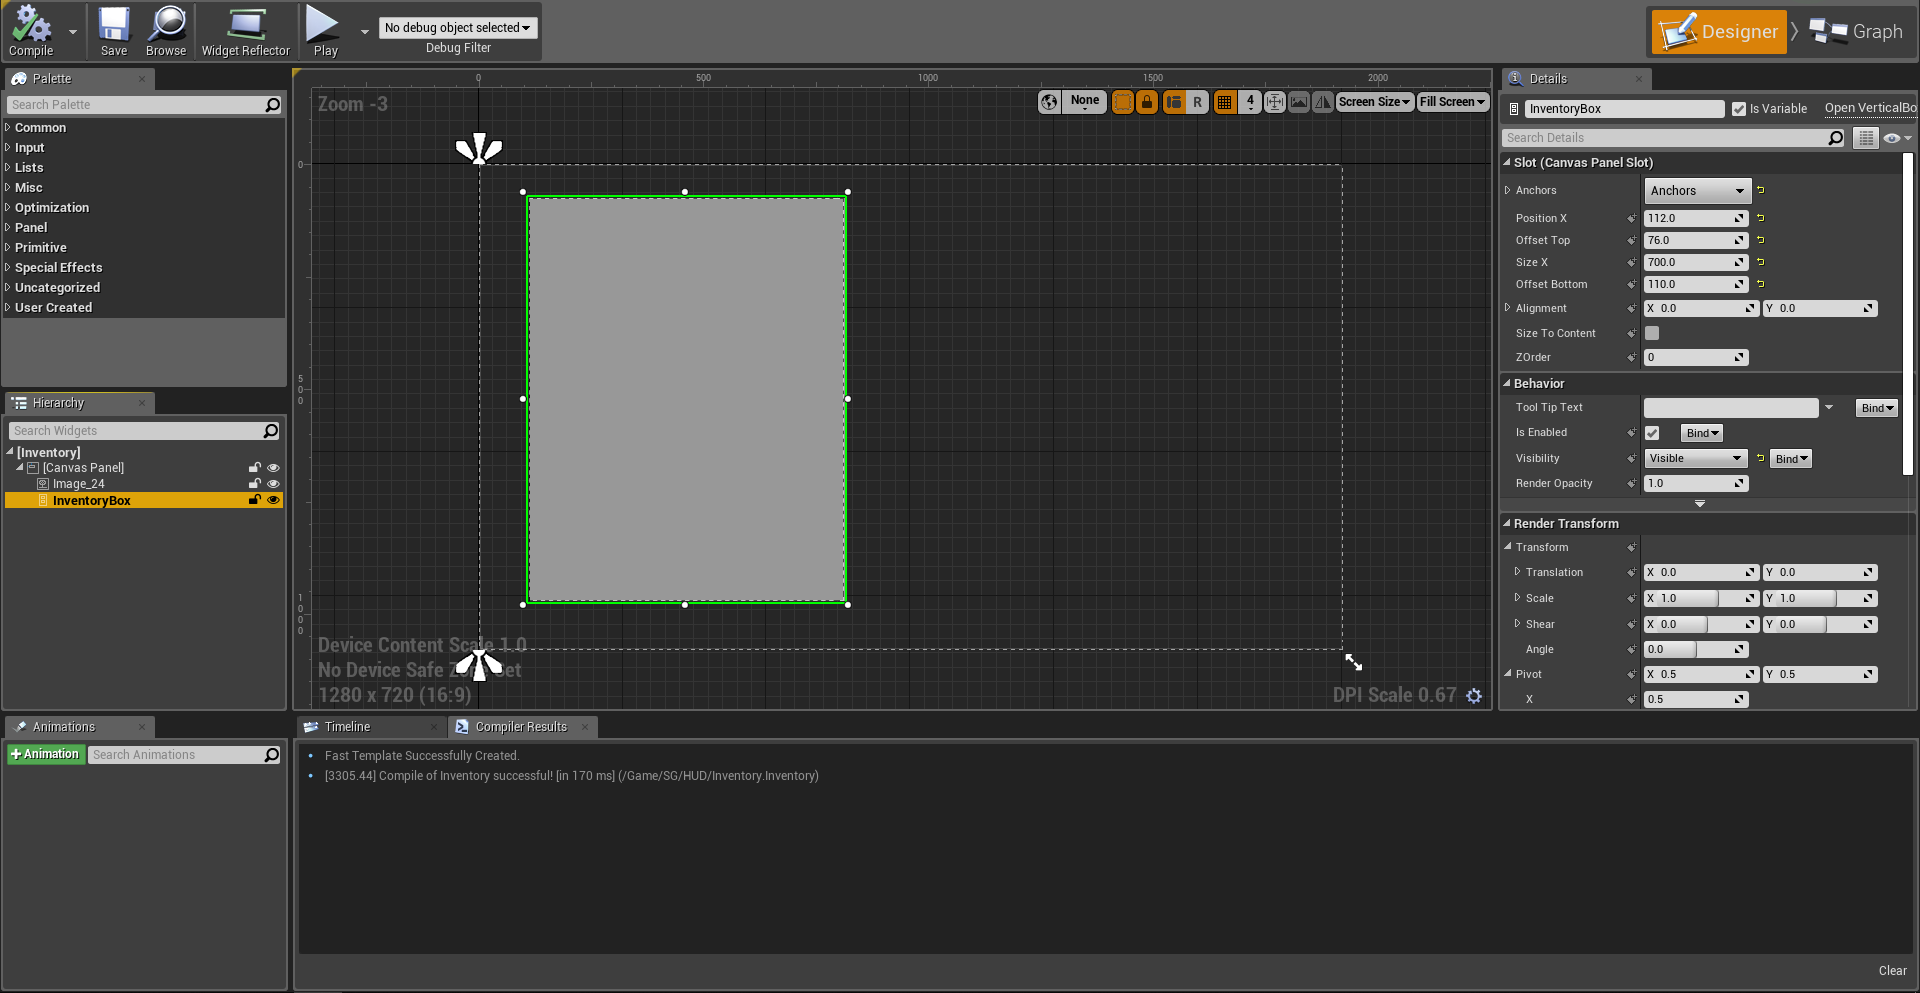Toggle the dashed outline icon in viewport
1920x993 pixels.
pyautogui.click(x=1123, y=102)
